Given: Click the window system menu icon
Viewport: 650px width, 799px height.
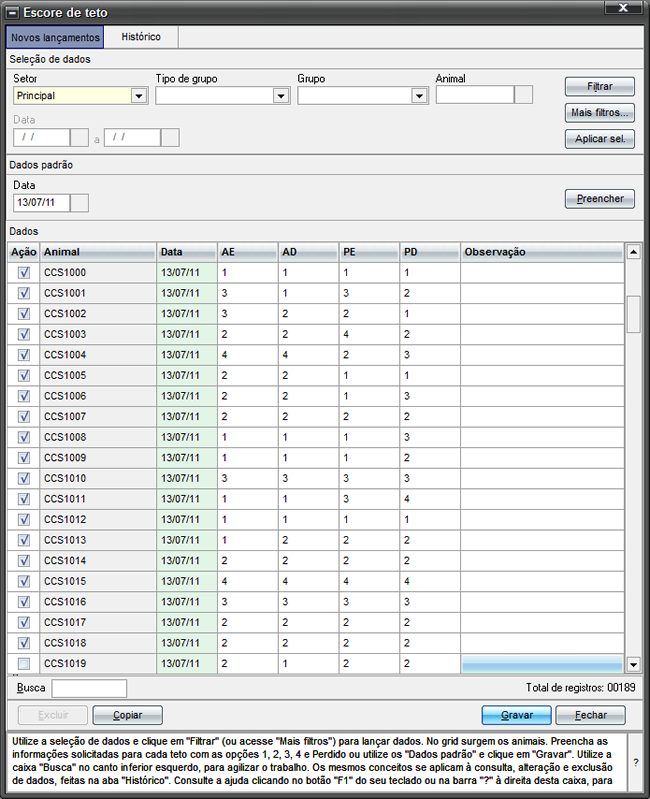Looking at the screenshot, I should 12,13.
